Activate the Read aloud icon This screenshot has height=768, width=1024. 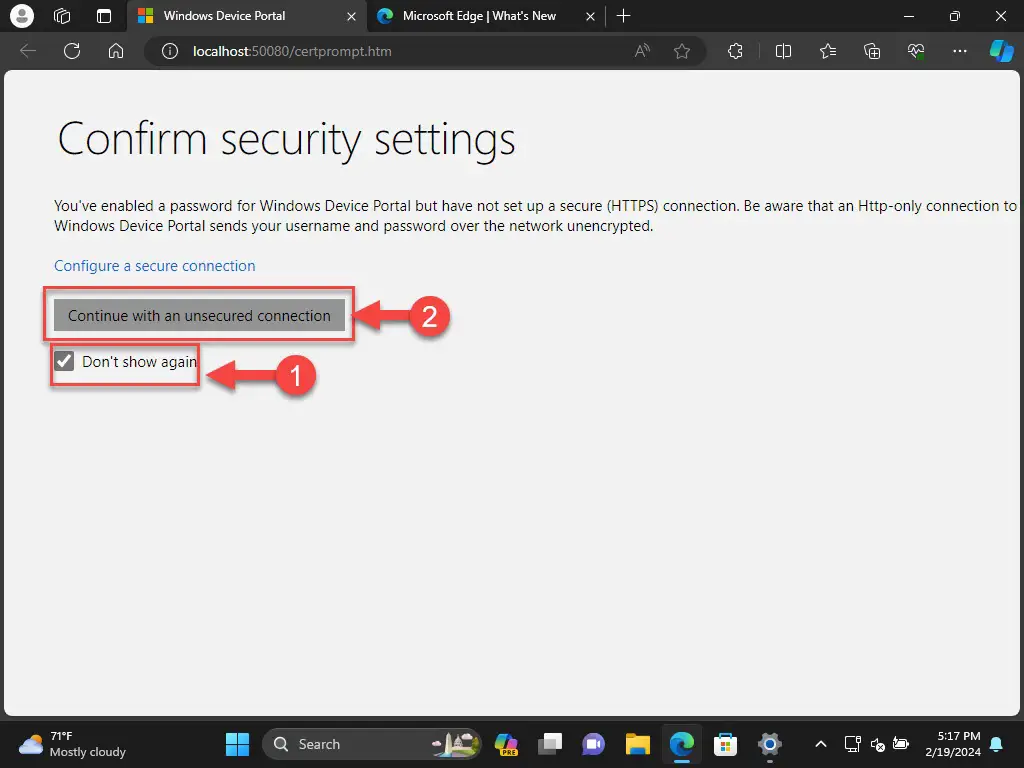643,51
